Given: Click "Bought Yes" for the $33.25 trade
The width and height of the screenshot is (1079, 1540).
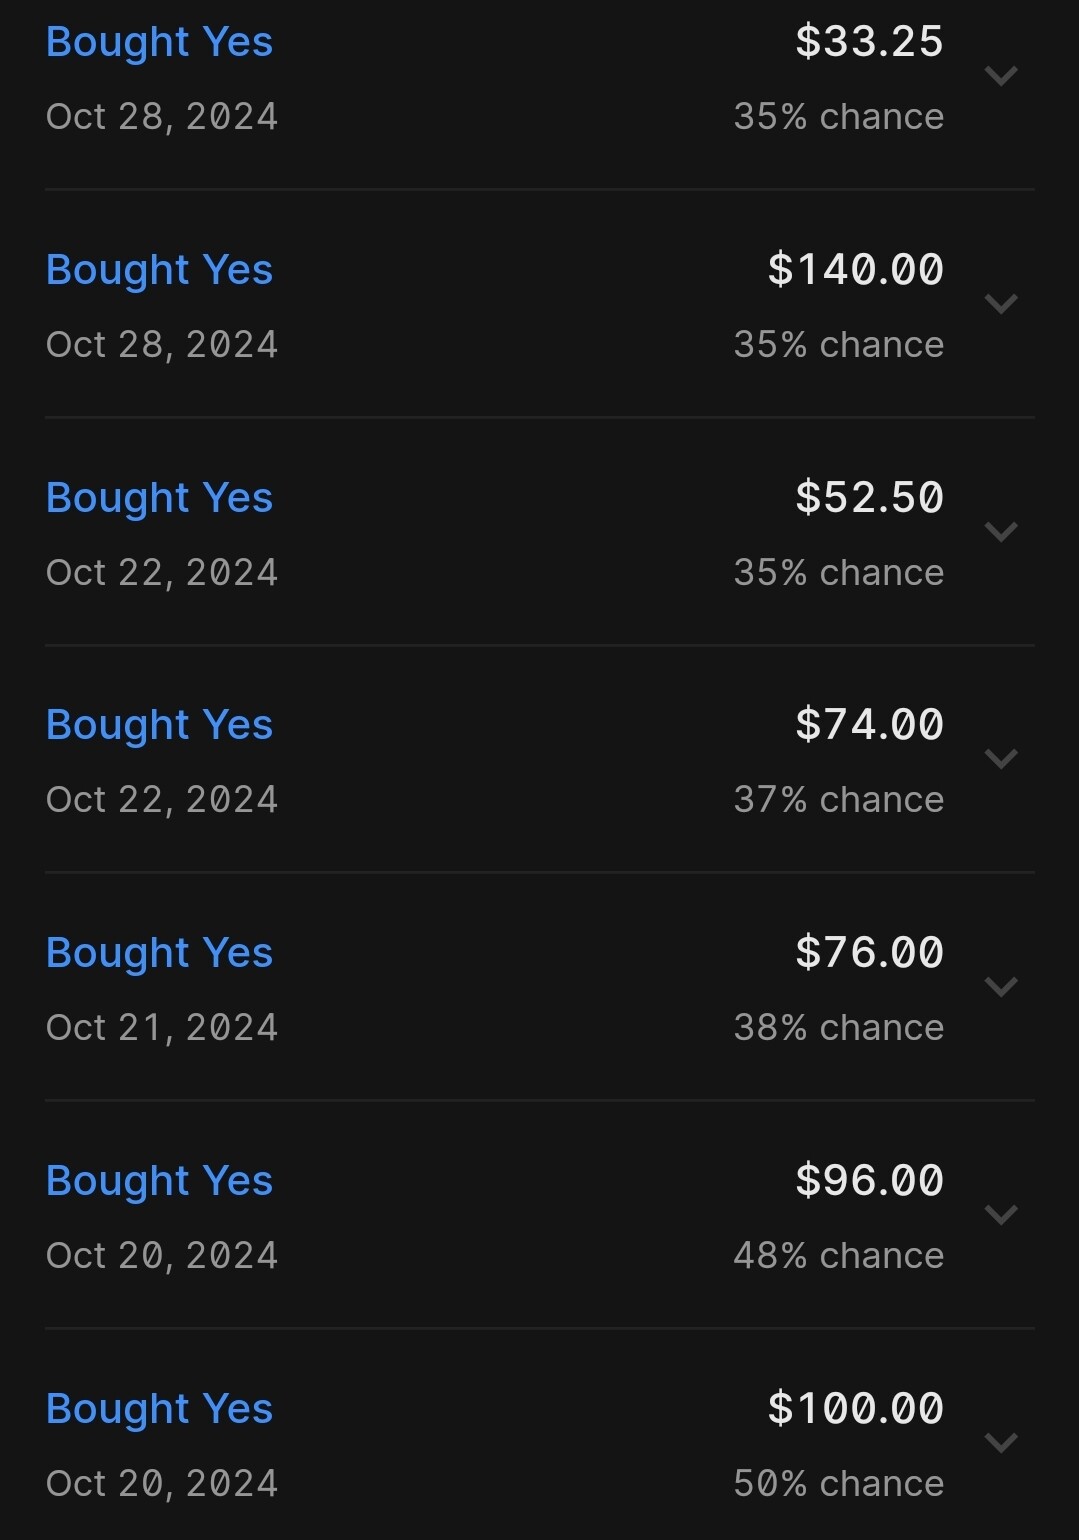Looking at the screenshot, I should pyautogui.click(x=159, y=42).
